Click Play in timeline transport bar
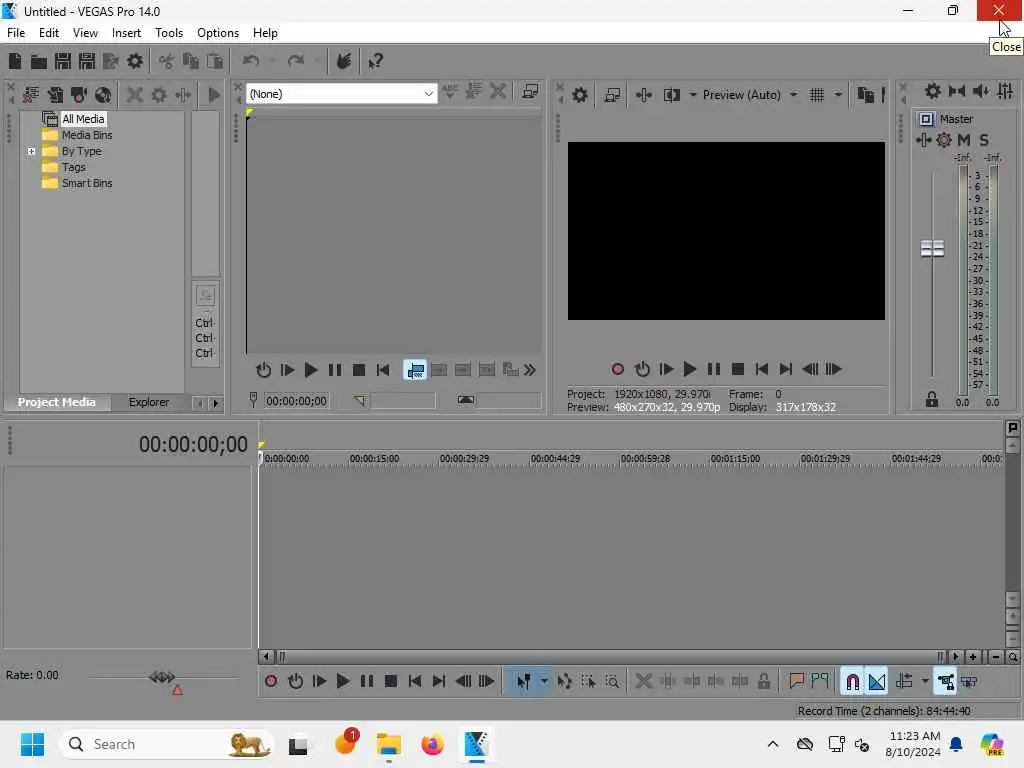The image size is (1024, 768). point(343,682)
